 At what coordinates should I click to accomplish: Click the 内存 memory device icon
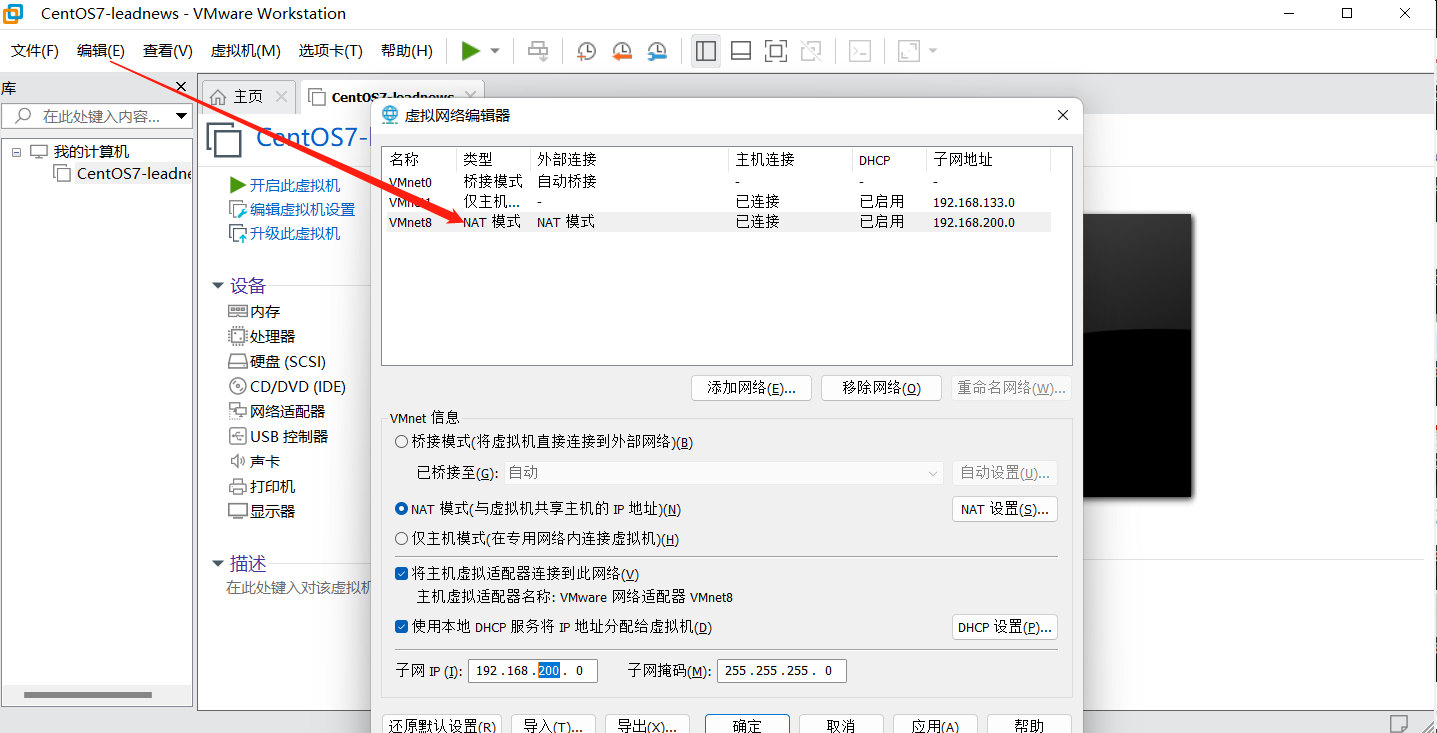(238, 312)
